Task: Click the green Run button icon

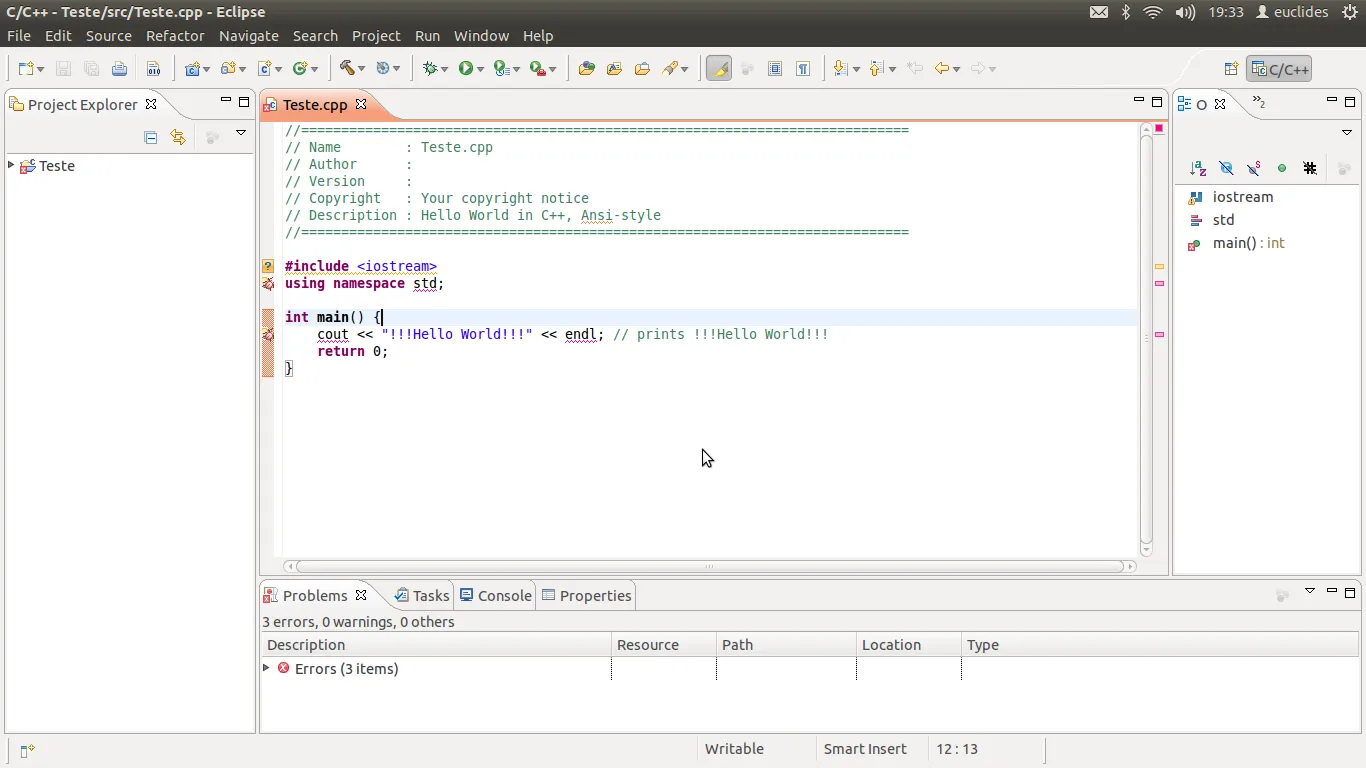Action: pos(465,68)
